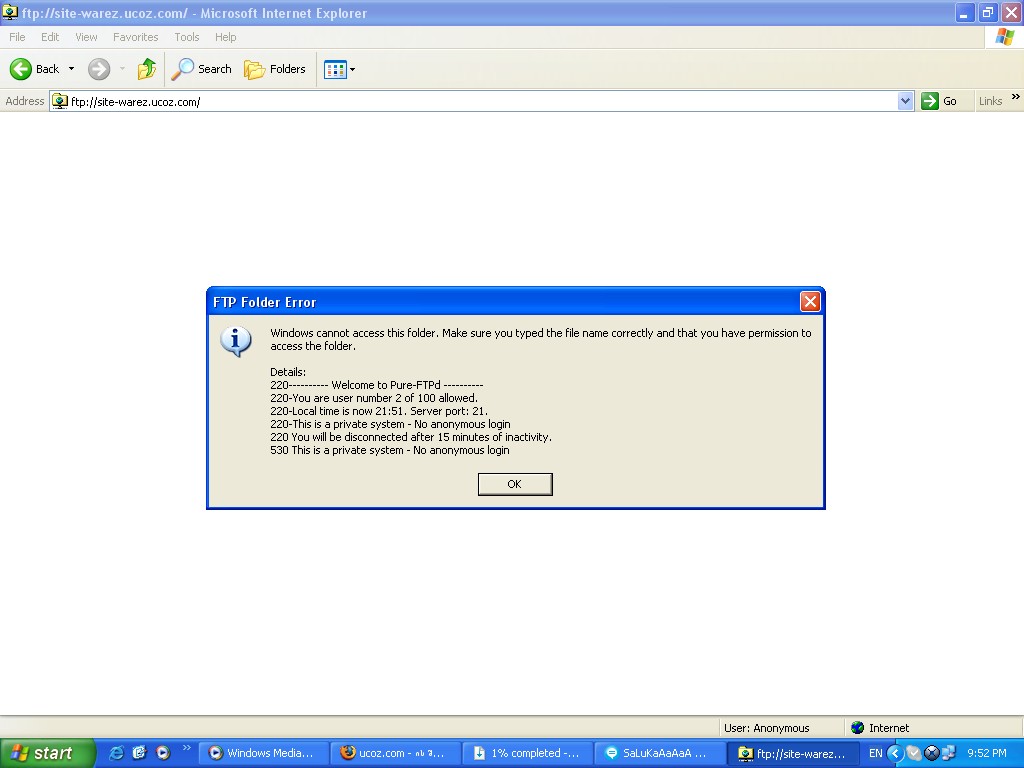Open the Tools menu
Image resolution: width=1024 pixels, height=768 pixels.
pos(186,37)
